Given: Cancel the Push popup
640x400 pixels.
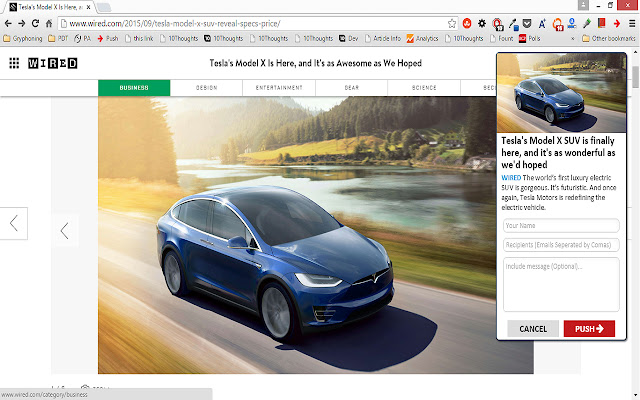Looking at the screenshot, I should (x=533, y=329).
